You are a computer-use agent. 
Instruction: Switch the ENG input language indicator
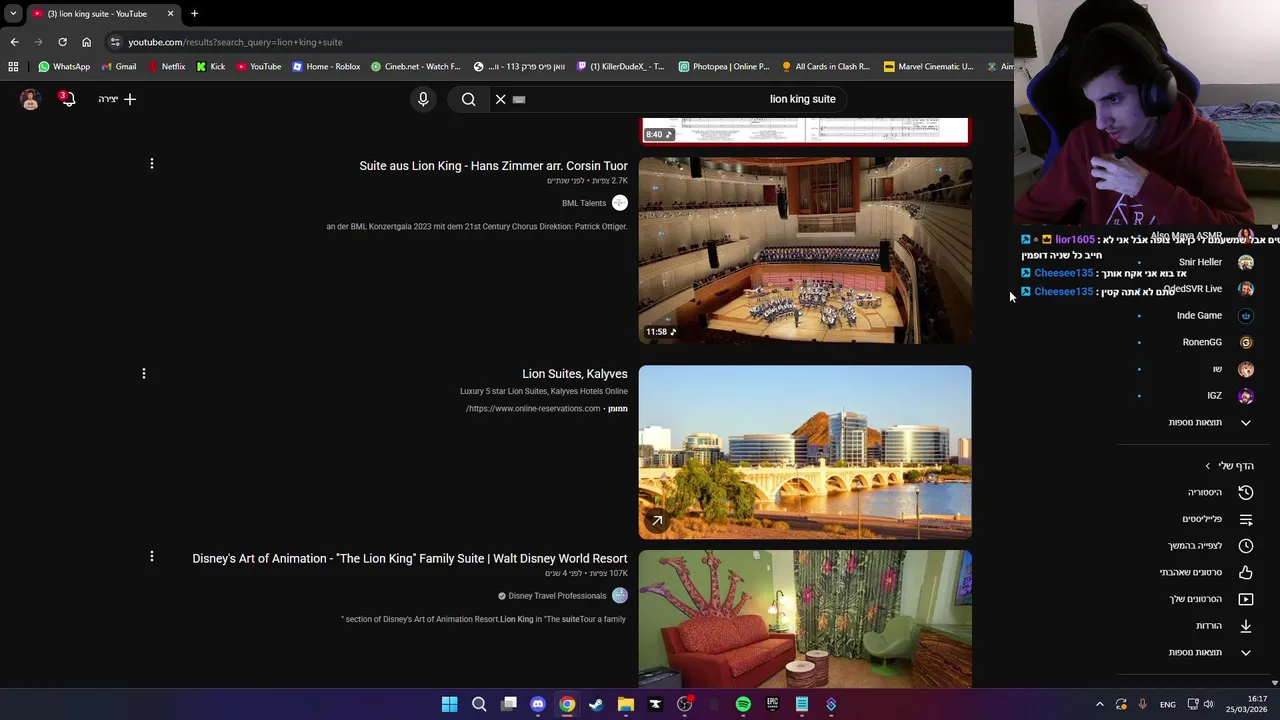click(x=1167, y=704)
